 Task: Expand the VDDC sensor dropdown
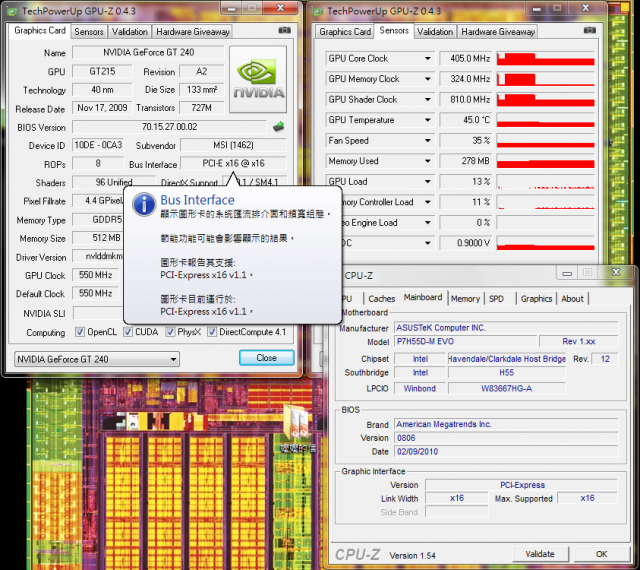coord(427,243)
